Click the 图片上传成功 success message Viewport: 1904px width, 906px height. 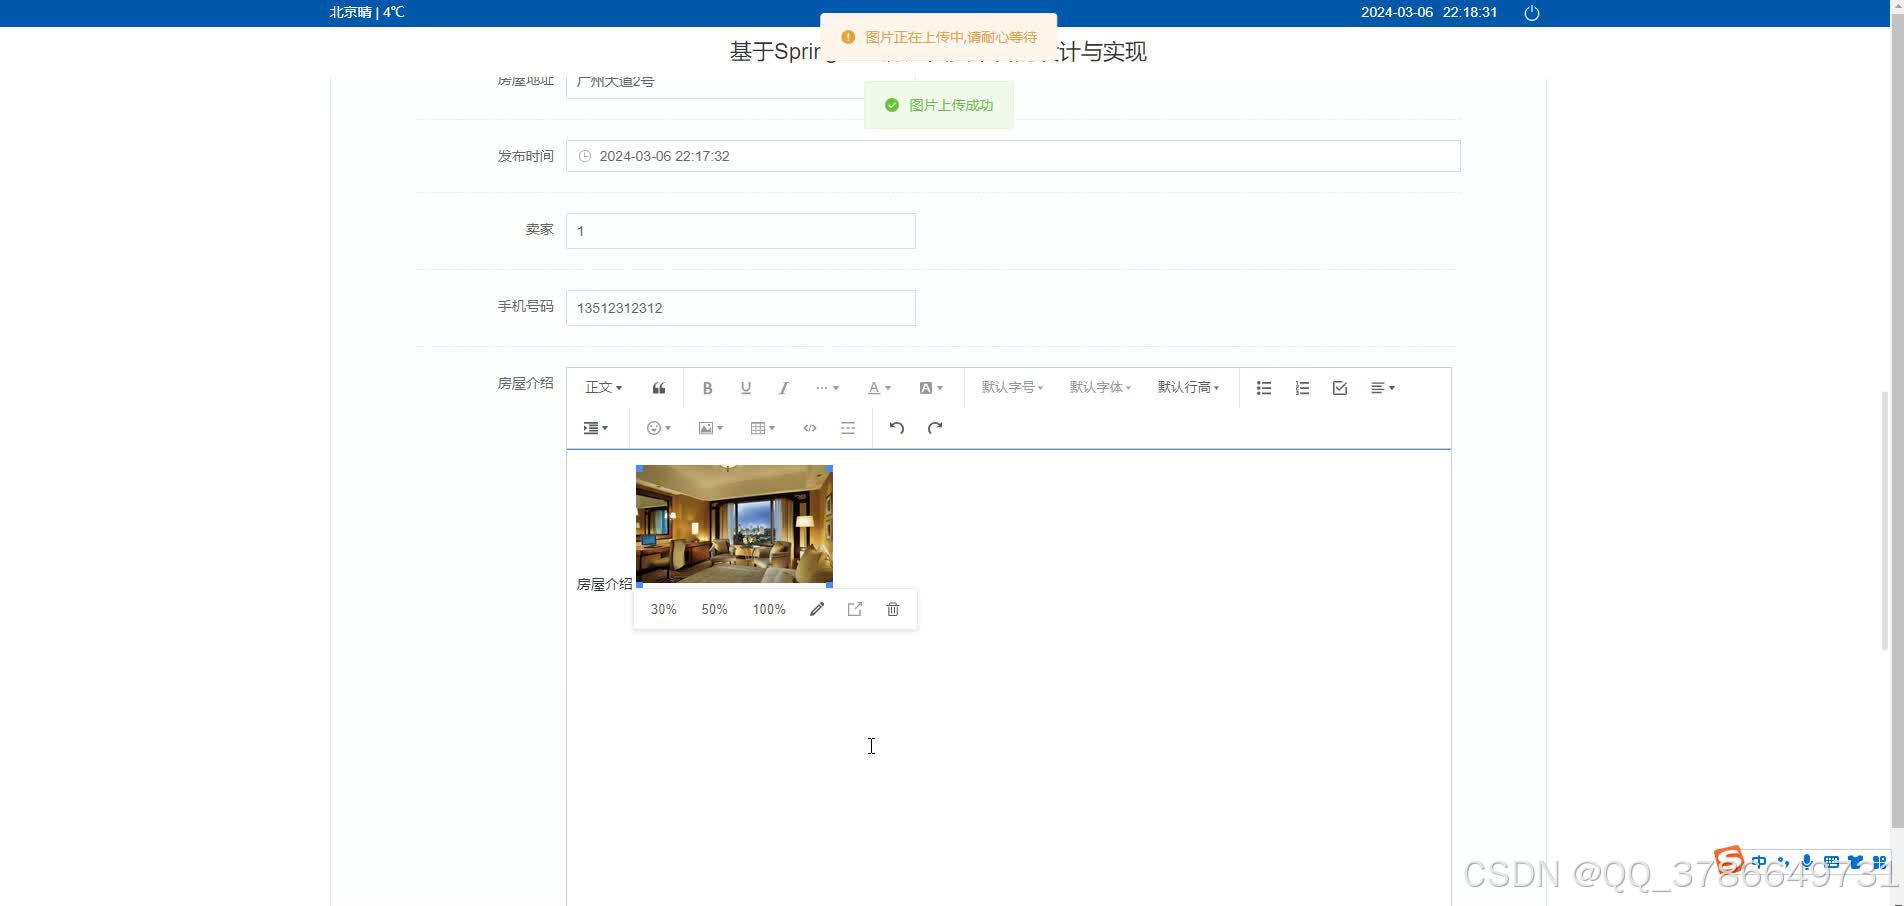coord(939,105)
